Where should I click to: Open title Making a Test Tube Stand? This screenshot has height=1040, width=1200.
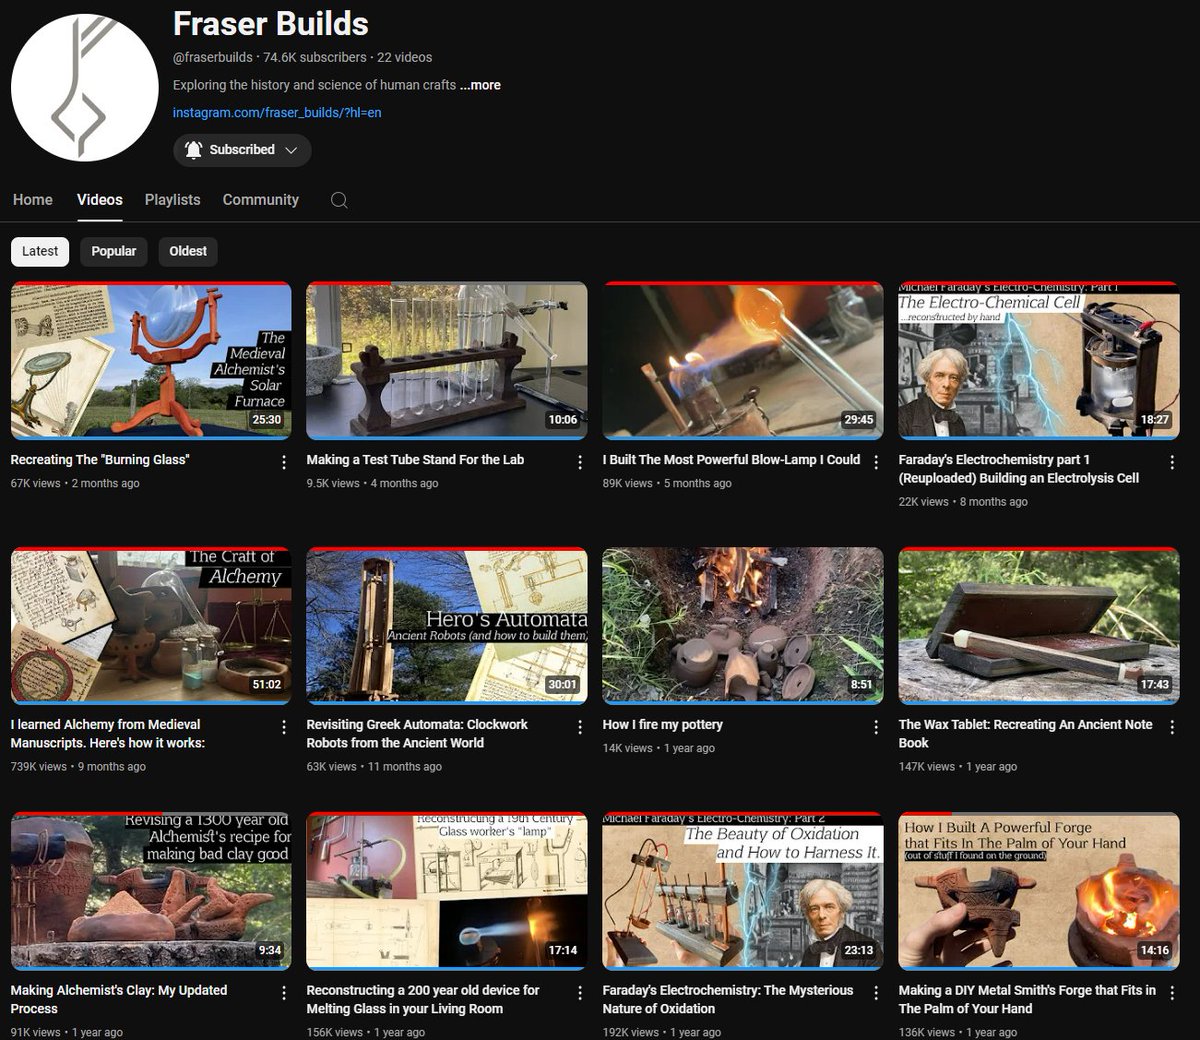coord(415,460)
